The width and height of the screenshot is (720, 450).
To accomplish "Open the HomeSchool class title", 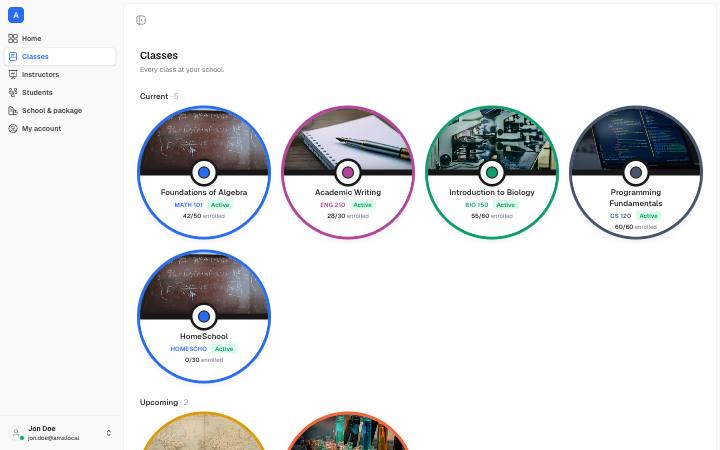I will coord(204,336).
